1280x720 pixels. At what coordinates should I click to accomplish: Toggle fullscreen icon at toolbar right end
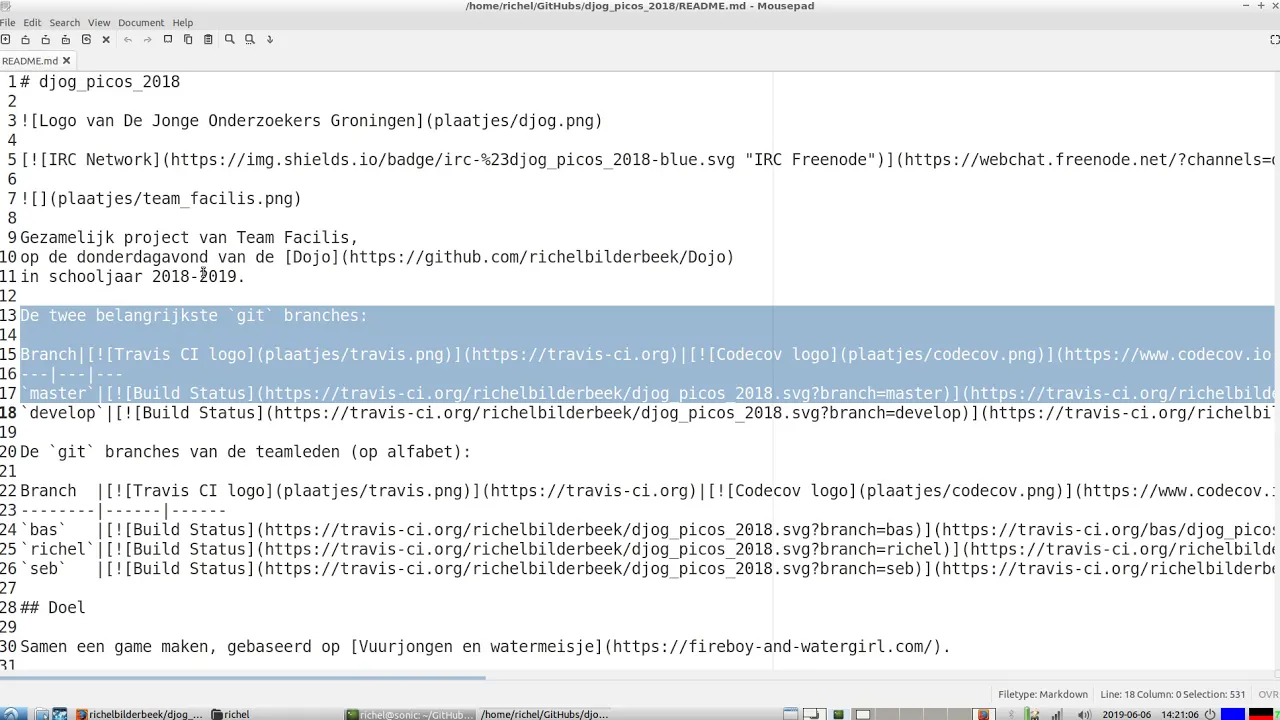1275,39
